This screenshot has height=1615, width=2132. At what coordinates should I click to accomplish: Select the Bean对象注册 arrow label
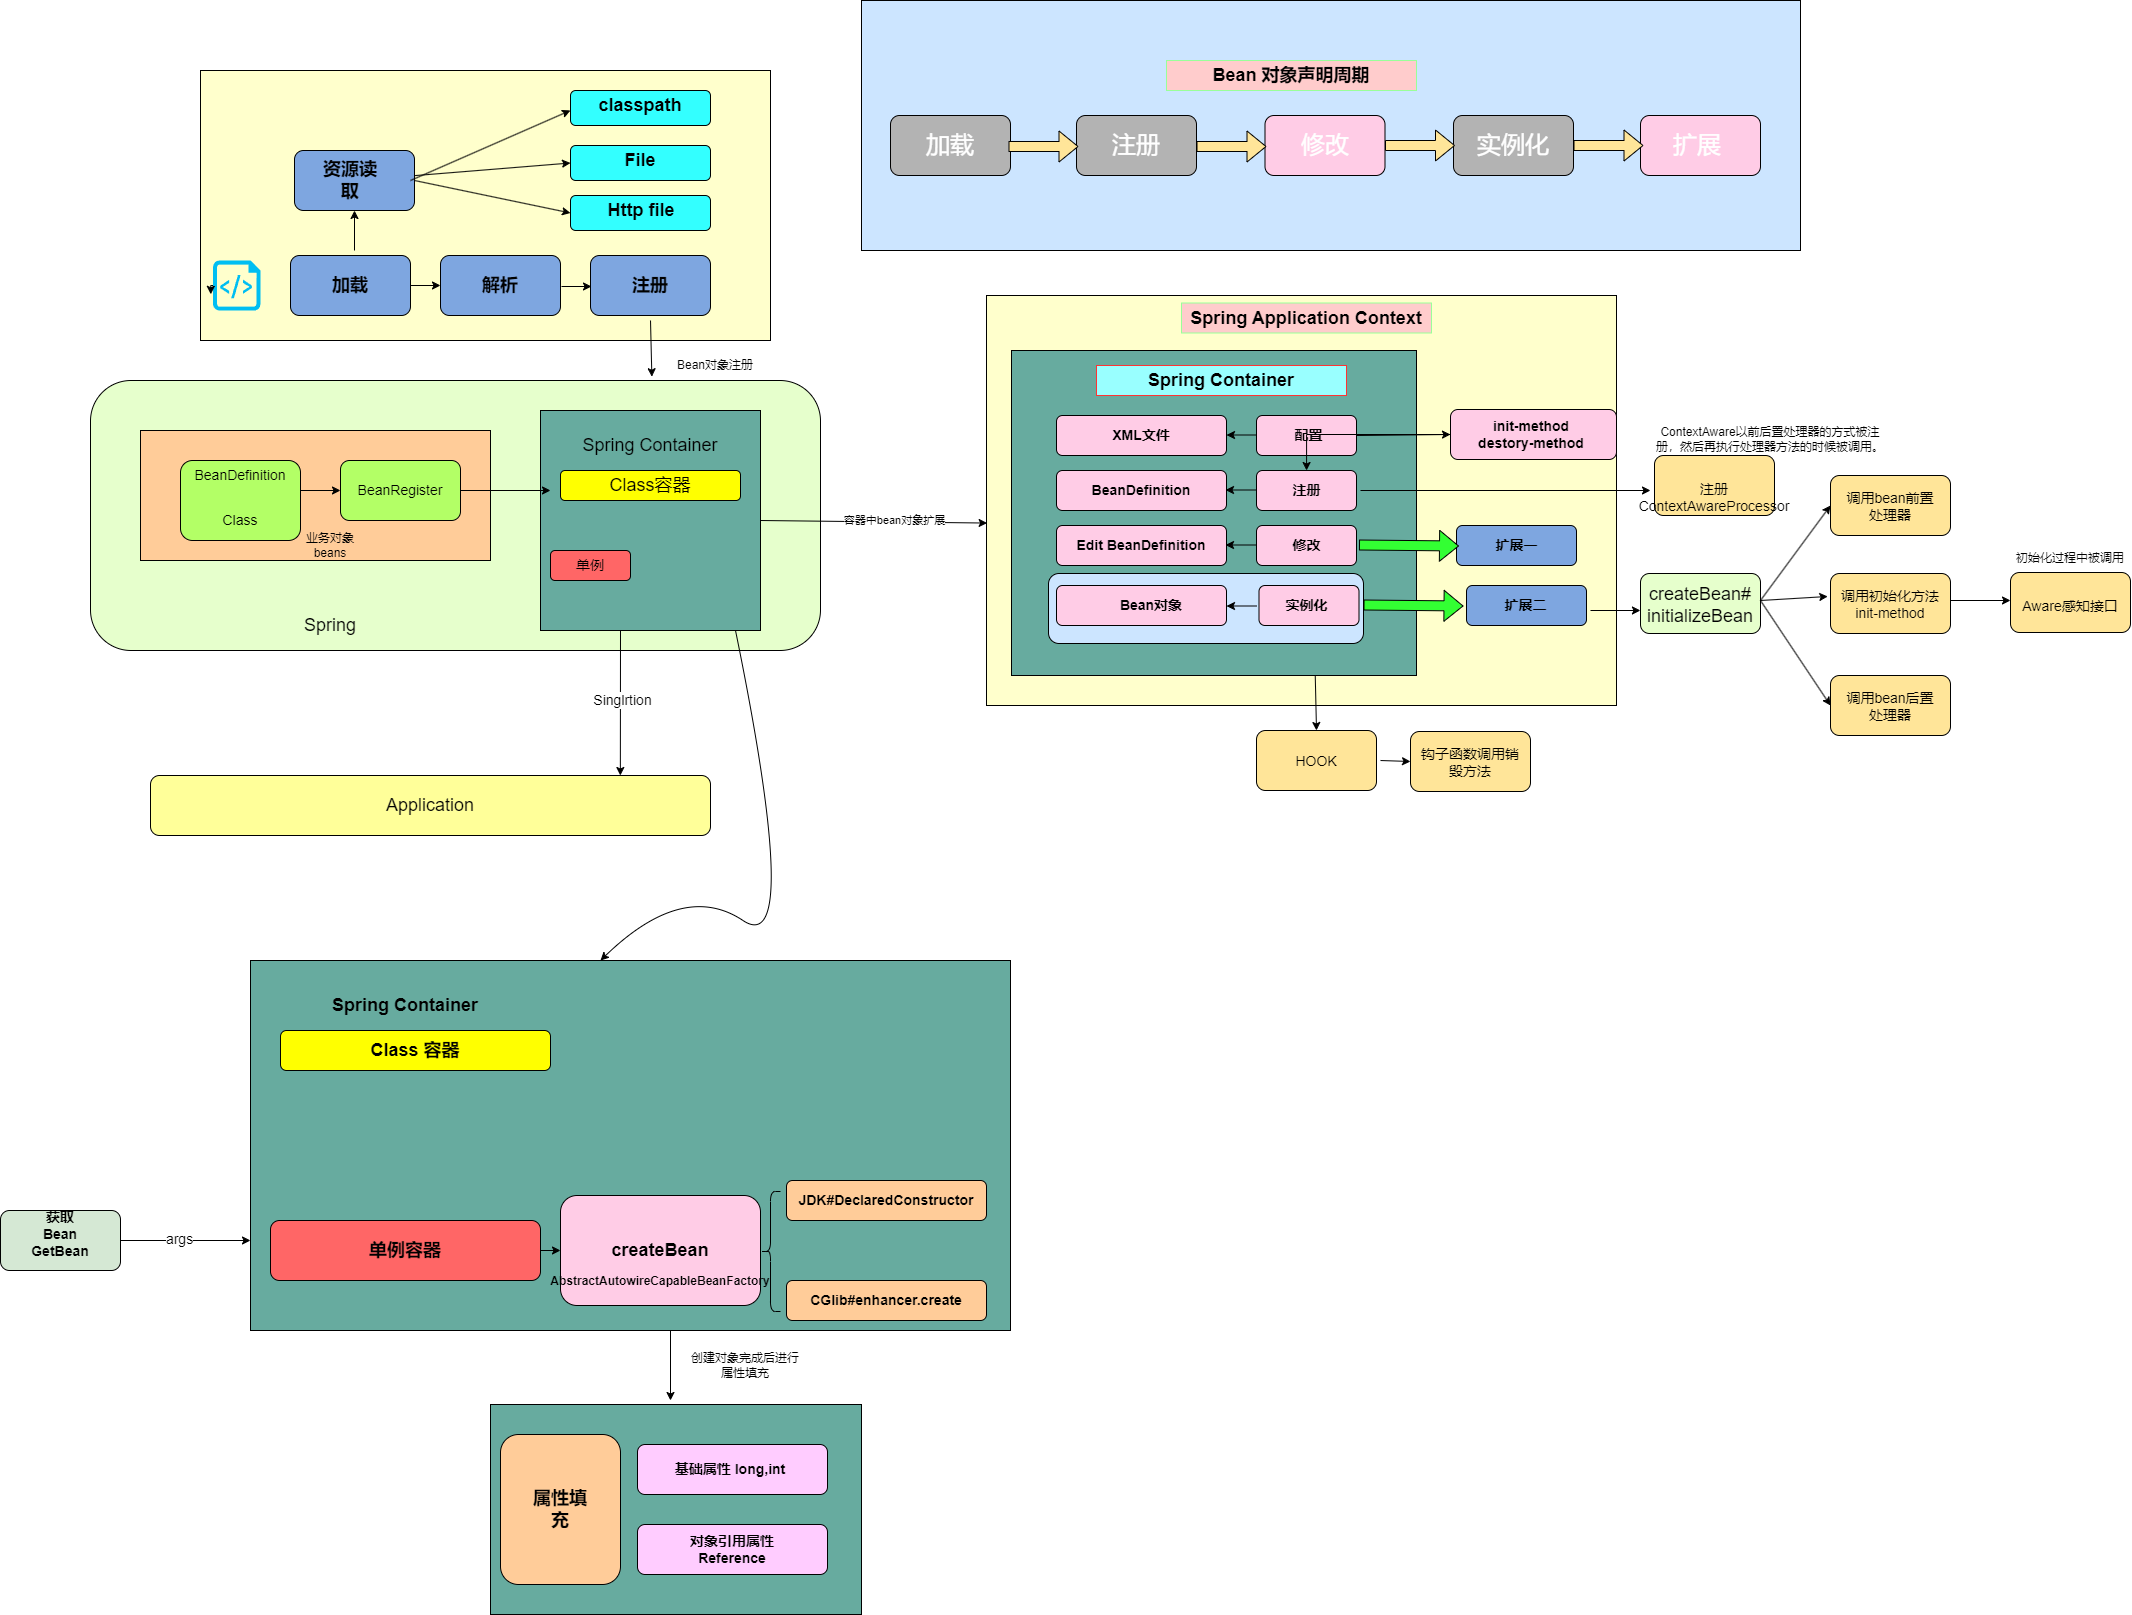tap(715, 365)
